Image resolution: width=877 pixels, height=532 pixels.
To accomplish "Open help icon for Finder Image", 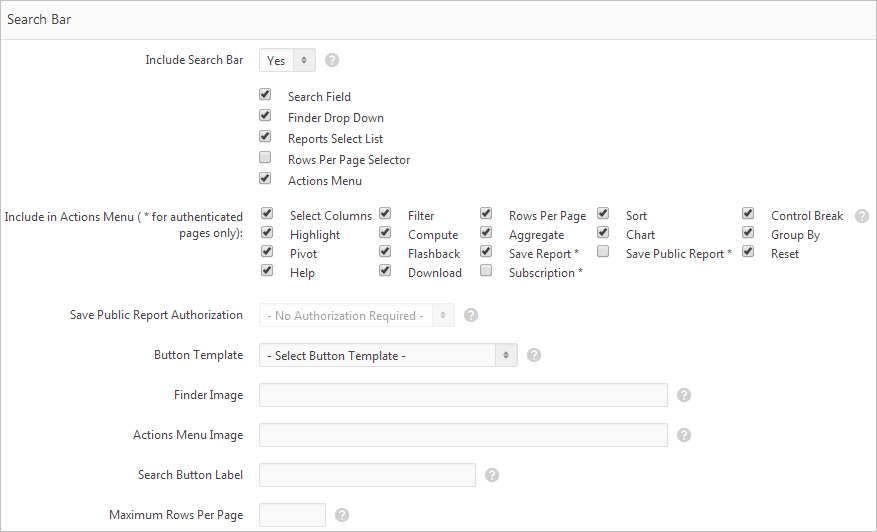I will point(684,395).
